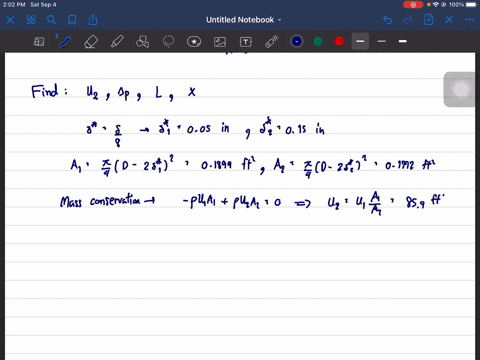The width and height of the screenshot is (480, 360).
Task: Select the last, white stroke width preset
Action: 403,41
